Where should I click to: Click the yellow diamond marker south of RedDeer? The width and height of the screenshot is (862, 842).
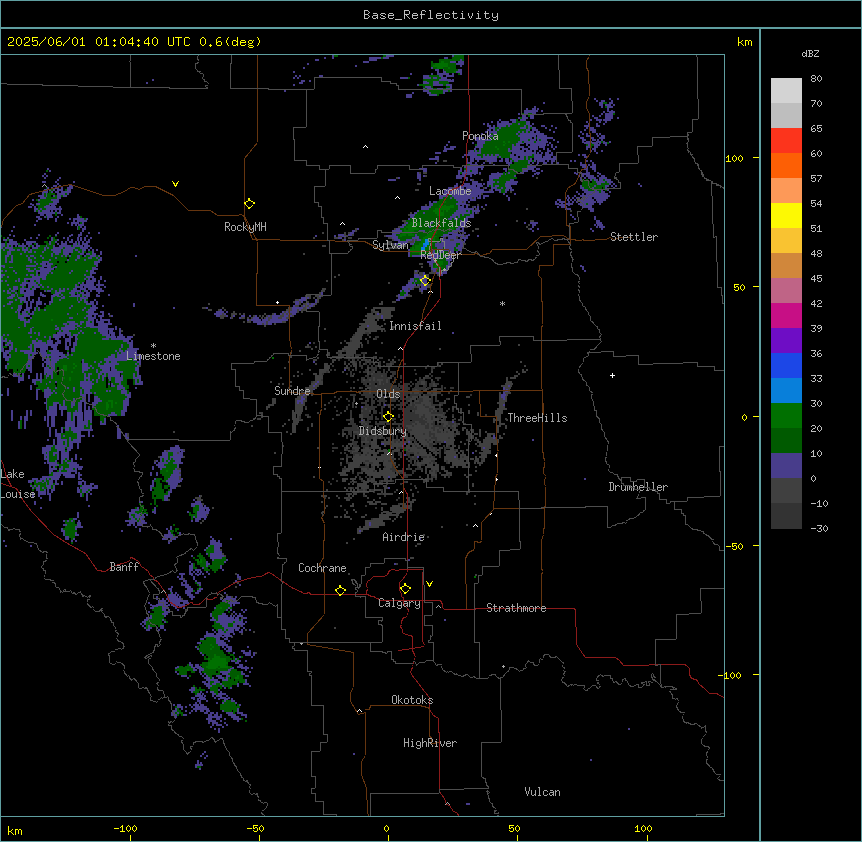(x=425, y=281)
